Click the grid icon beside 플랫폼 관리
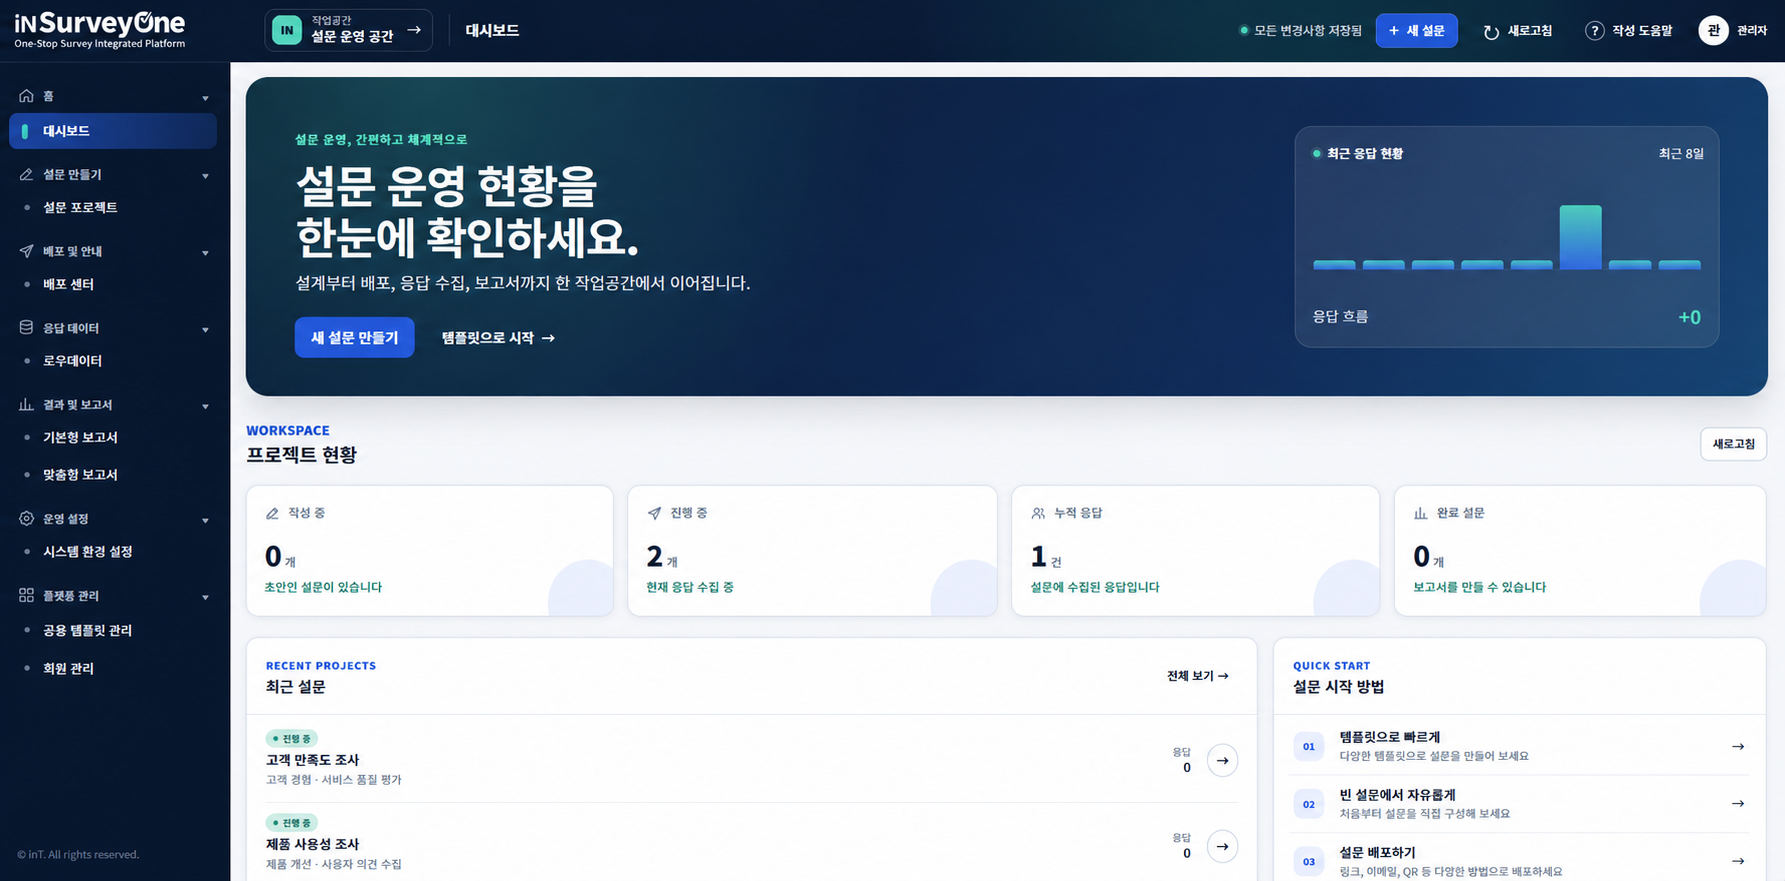1785x881 pixels. point(26,596)
